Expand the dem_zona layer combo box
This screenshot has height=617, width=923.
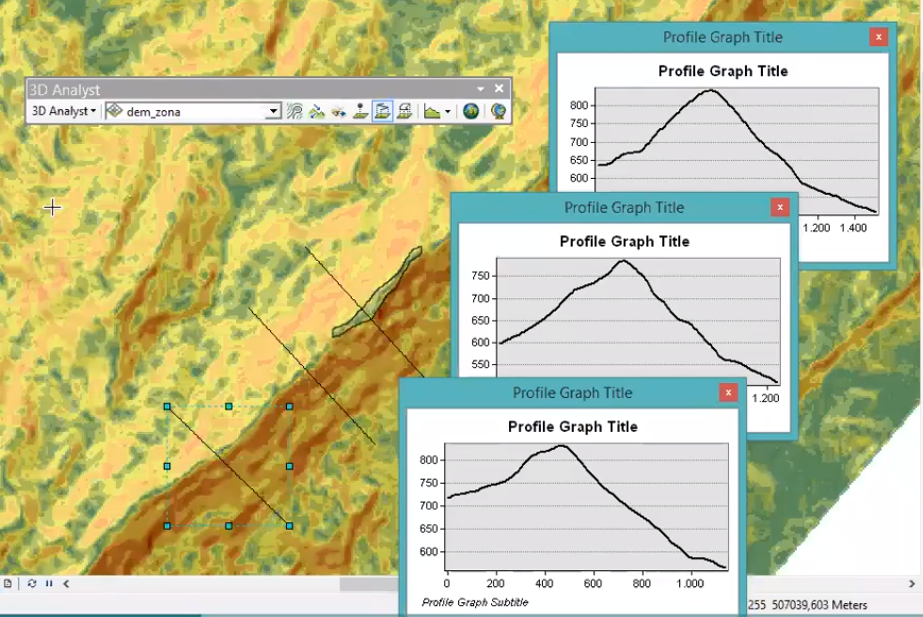(273, 112)
